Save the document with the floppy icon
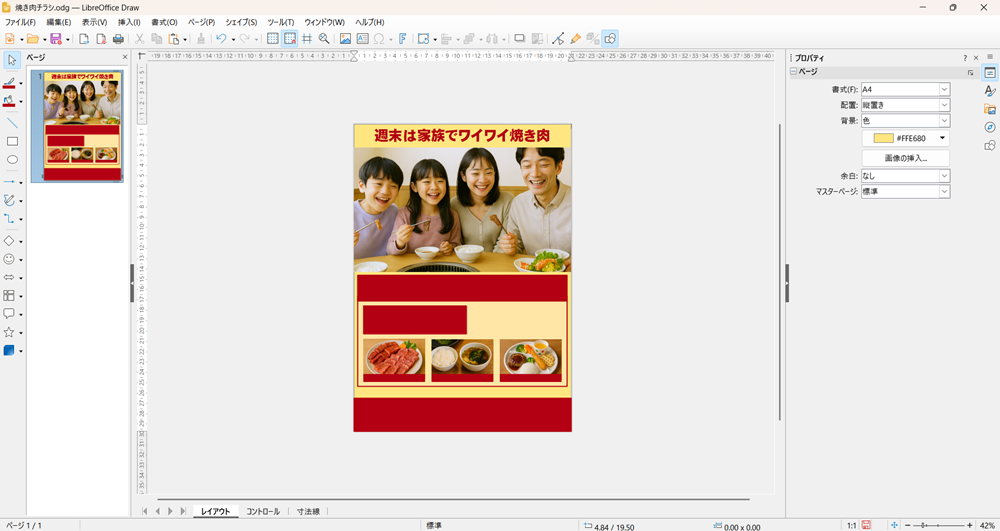Screen dimensions: 1000x531 tap(55, 39)
